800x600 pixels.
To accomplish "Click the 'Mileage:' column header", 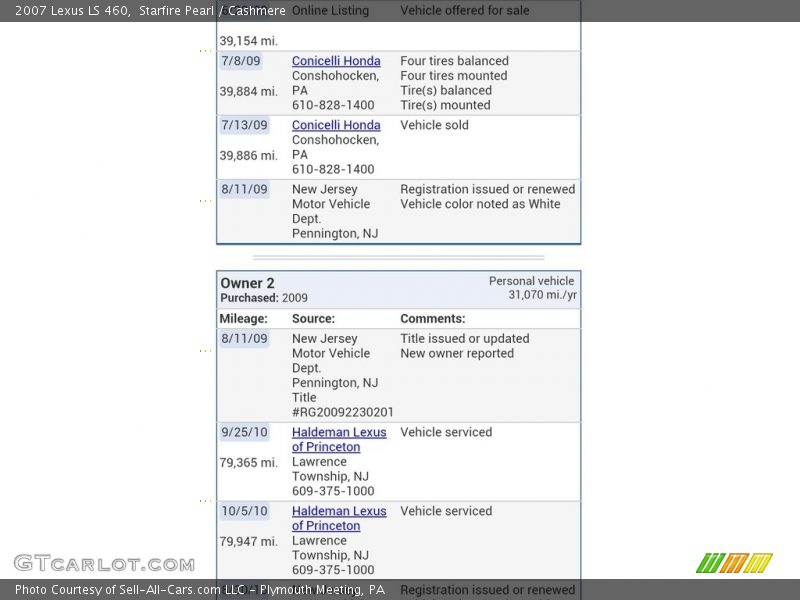I will pos(243,319).
